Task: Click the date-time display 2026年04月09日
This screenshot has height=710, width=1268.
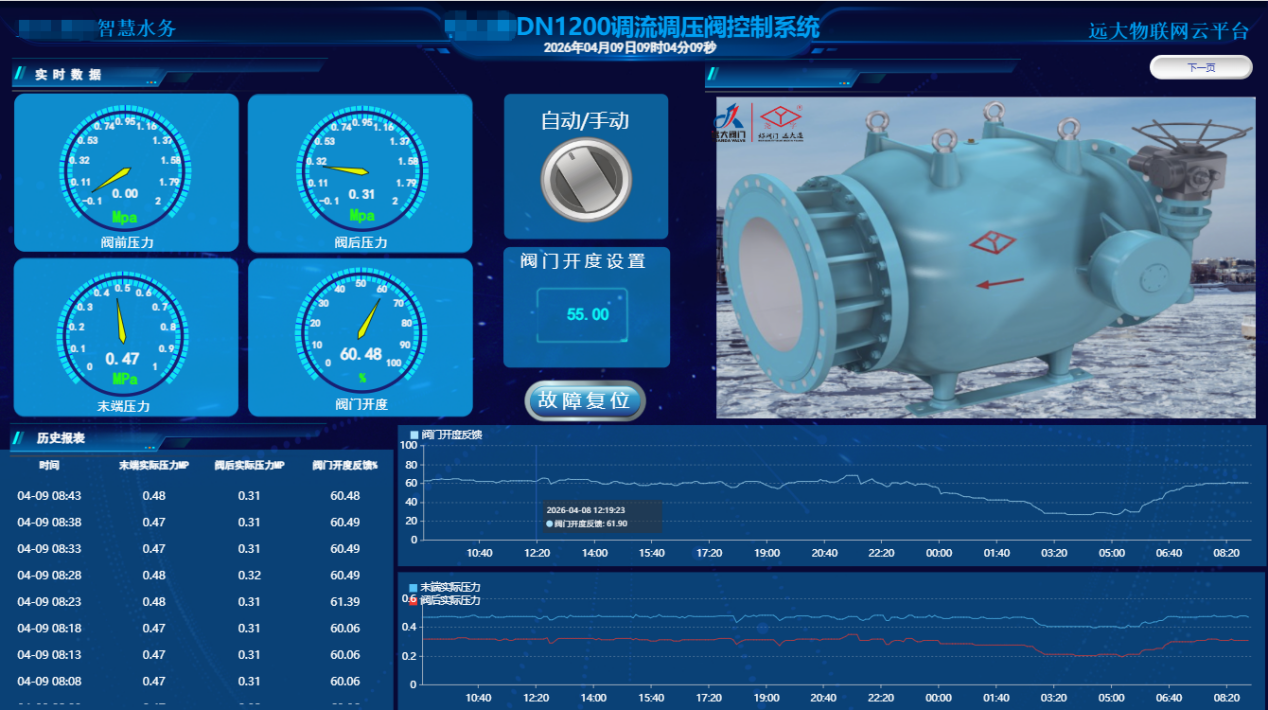Action: (630, 47)
